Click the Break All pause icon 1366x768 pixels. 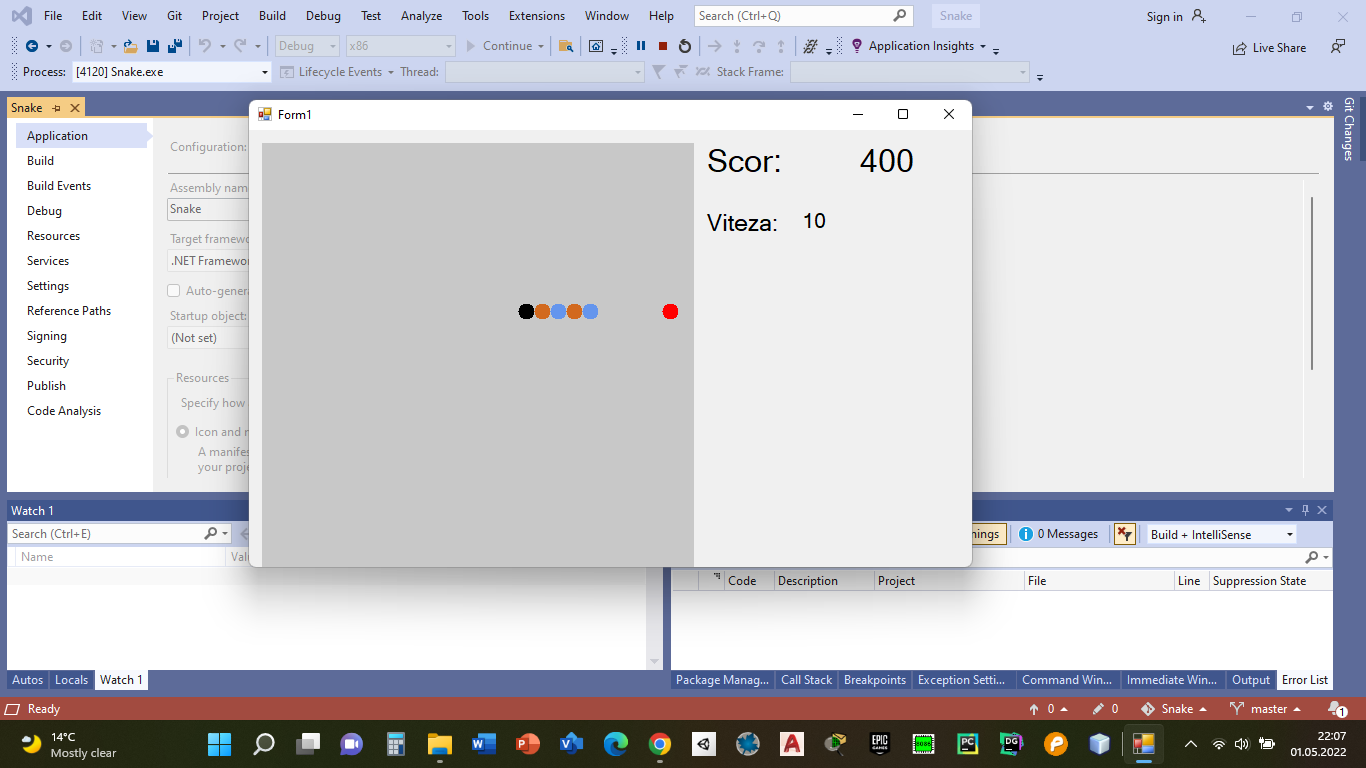click(640, 46)
